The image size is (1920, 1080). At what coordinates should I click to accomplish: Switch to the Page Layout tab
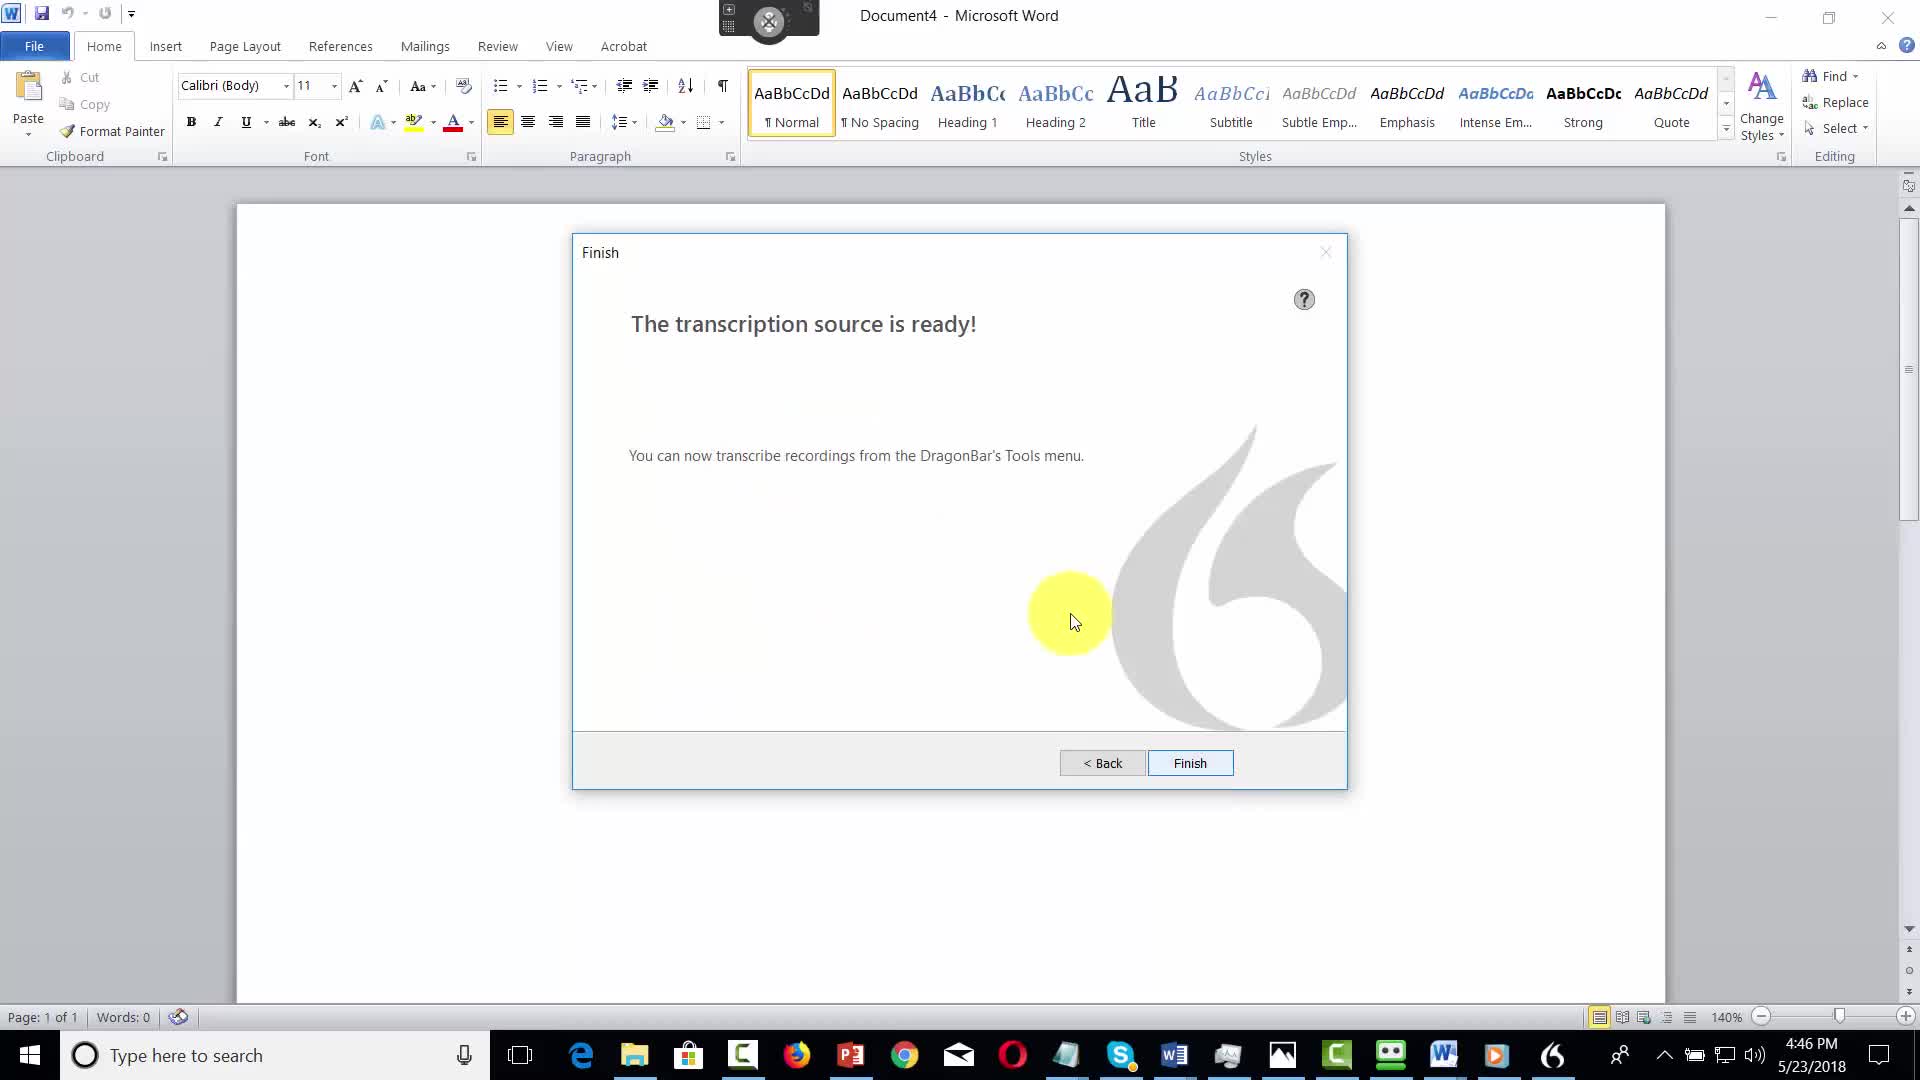click(x=245, y=46)
